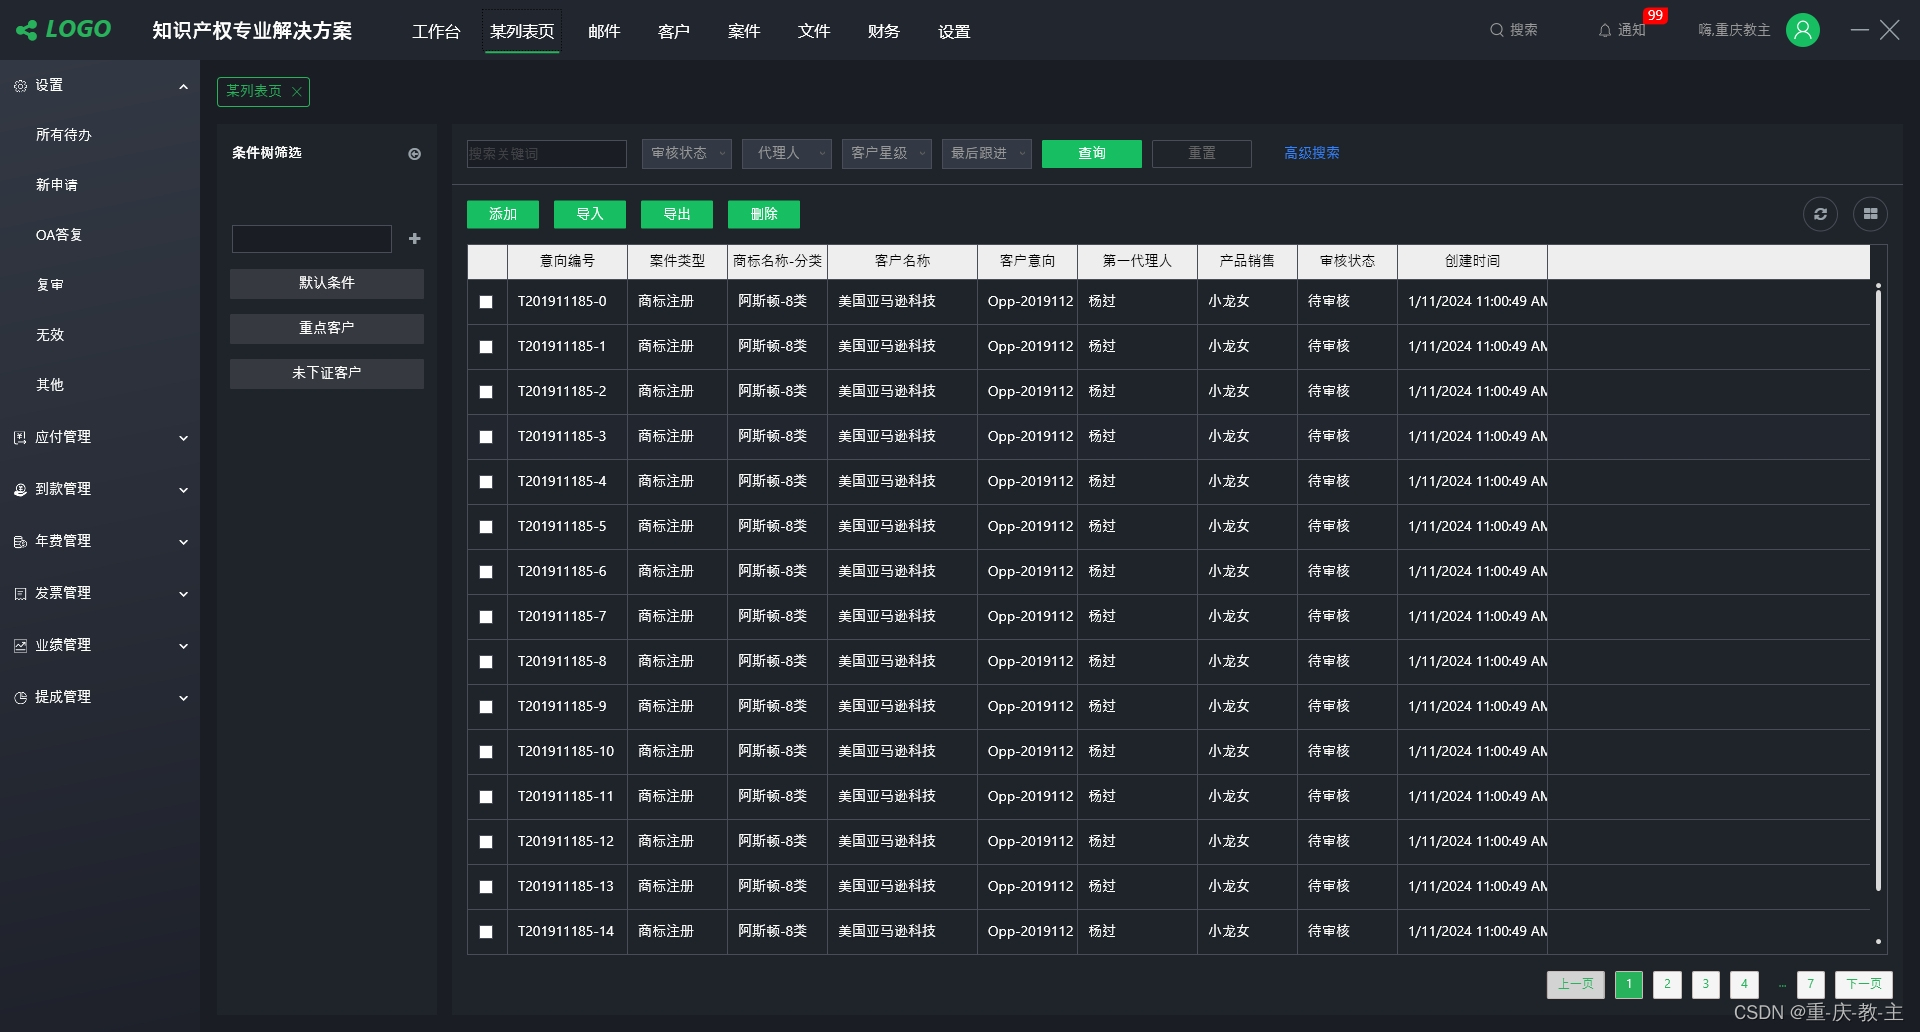
Task: Click 业绩管理 sidebar icon
Action: pyautogui.click(x=20, y=646)
